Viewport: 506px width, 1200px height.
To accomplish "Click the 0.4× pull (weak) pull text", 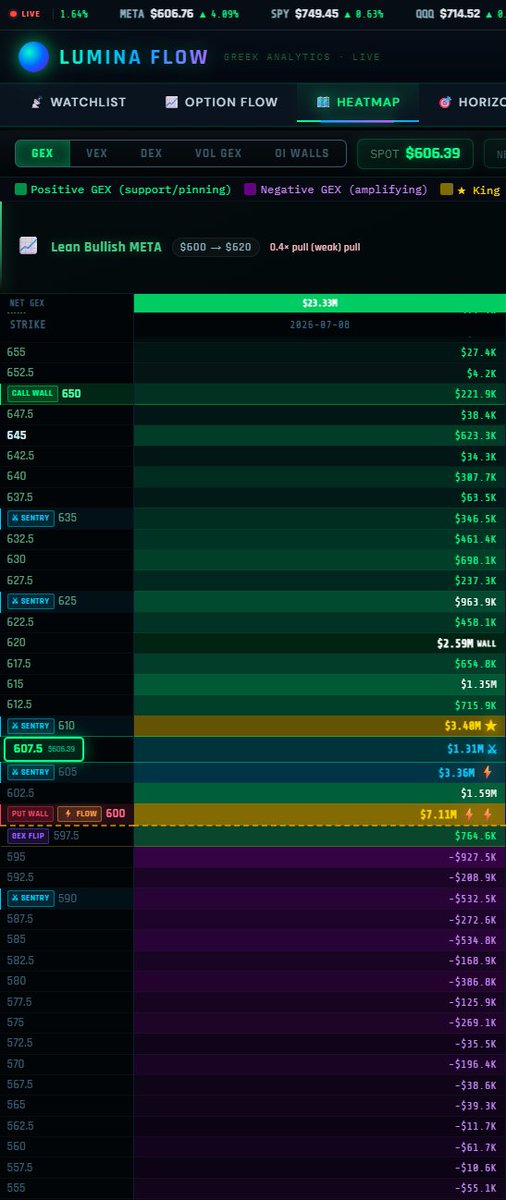I will click(x=315, y=247).
